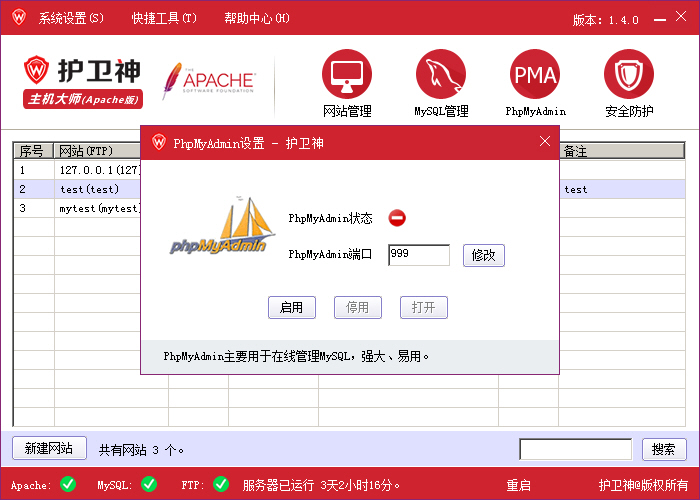Image resolution: width=700 pixels, height=500 pixels.
Task: Open the 帮助中心(H) menu
Action: tap(257, 18)
